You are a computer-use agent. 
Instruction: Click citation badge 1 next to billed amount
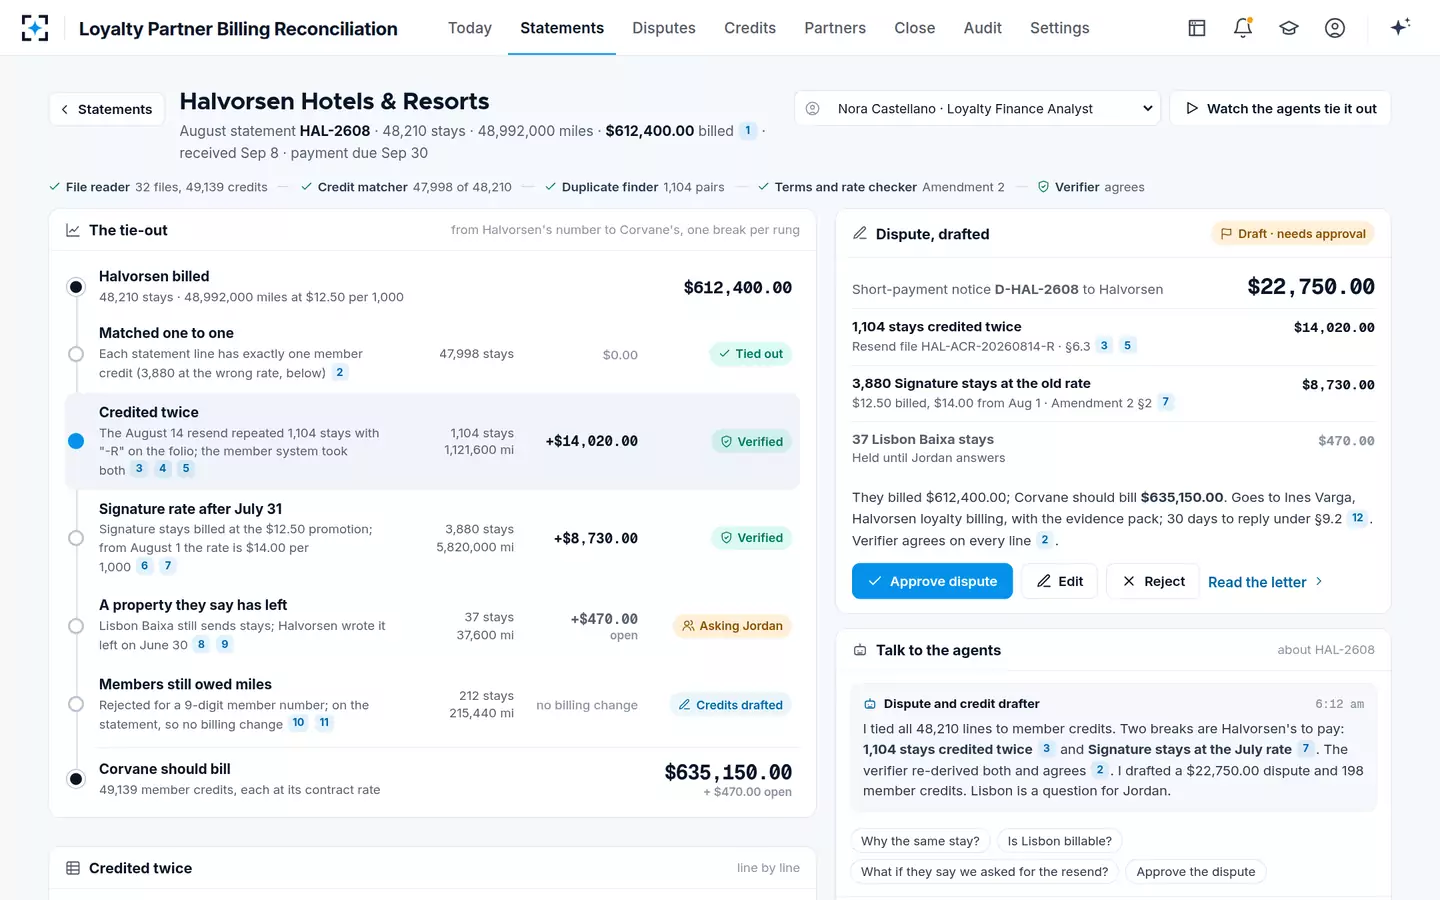[x=747, y=130]
